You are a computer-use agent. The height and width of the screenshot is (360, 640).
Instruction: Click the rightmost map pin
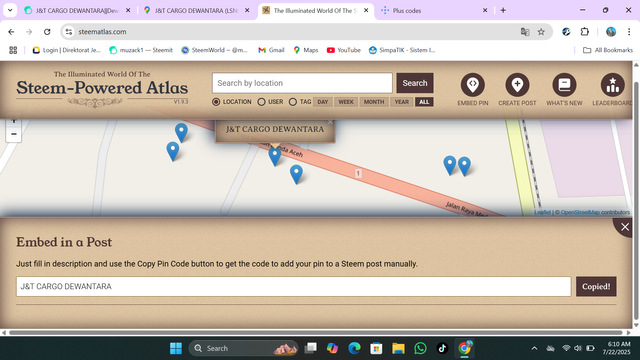464,166
